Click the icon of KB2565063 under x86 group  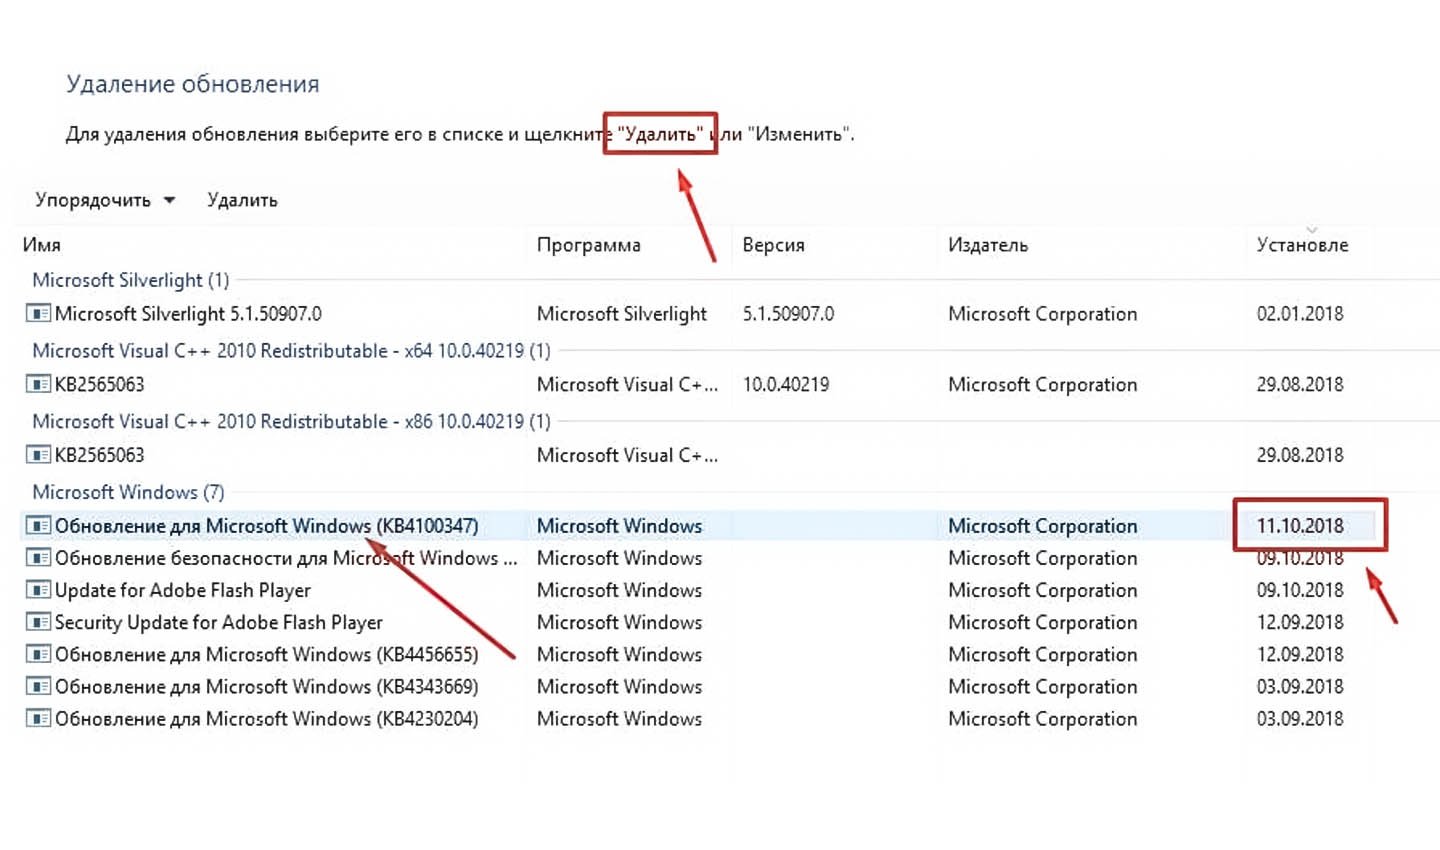point(38,455)
